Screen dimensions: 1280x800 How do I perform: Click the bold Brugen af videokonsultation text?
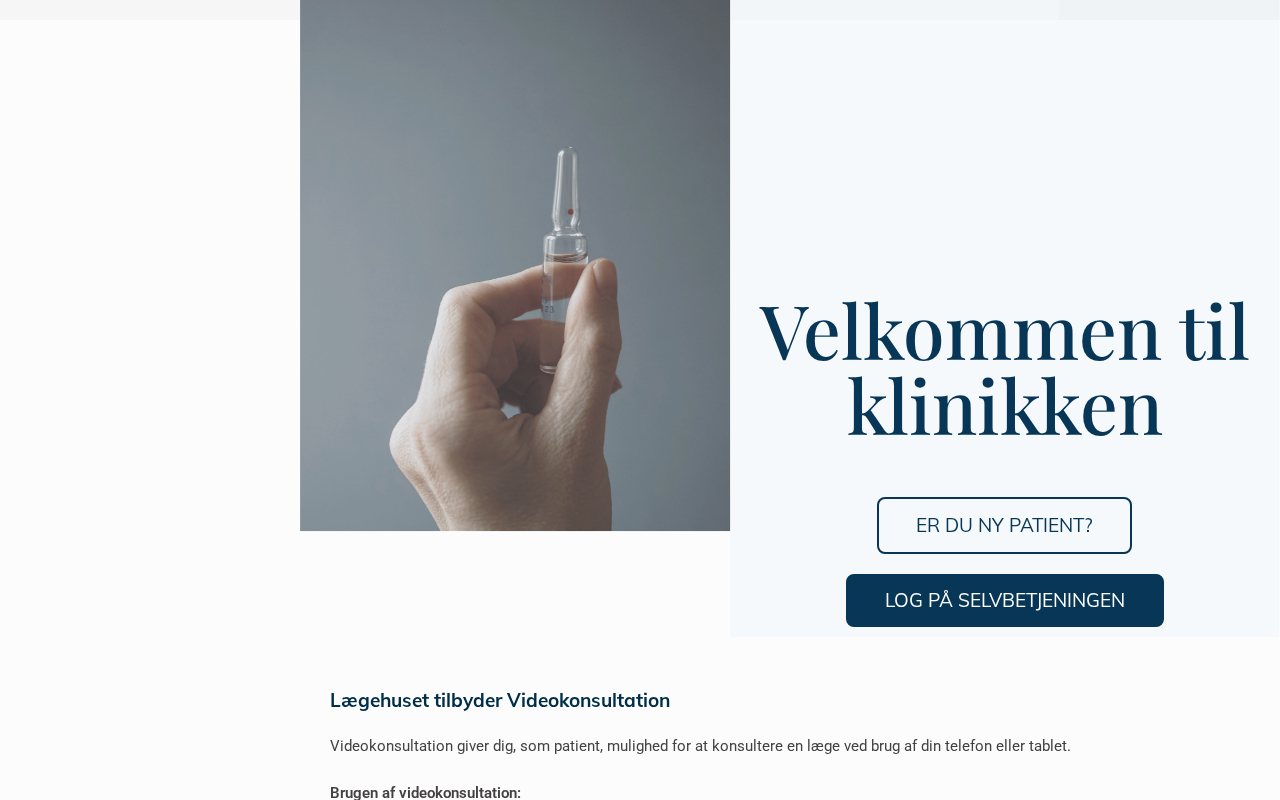tap(425, 792)
